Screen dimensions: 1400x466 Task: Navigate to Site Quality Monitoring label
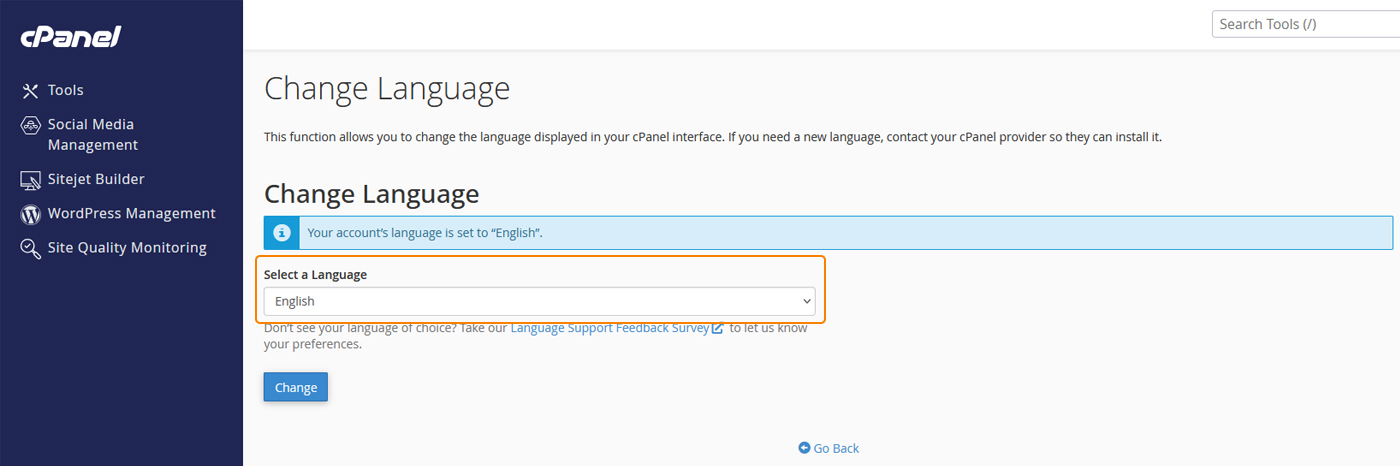[x=127, y=247]
